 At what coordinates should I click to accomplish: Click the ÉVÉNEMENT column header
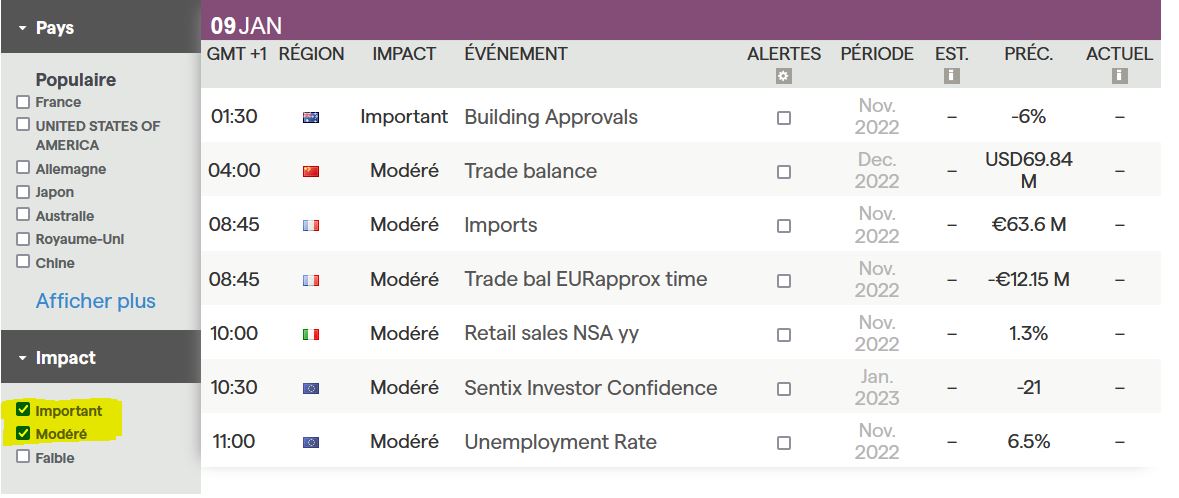(516, 54)
